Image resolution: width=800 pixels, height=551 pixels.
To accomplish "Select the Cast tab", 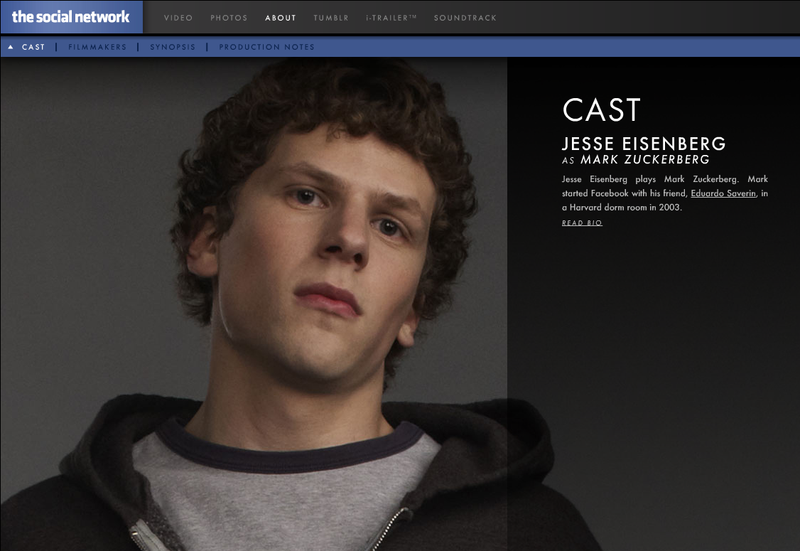I will click(33, 47).
